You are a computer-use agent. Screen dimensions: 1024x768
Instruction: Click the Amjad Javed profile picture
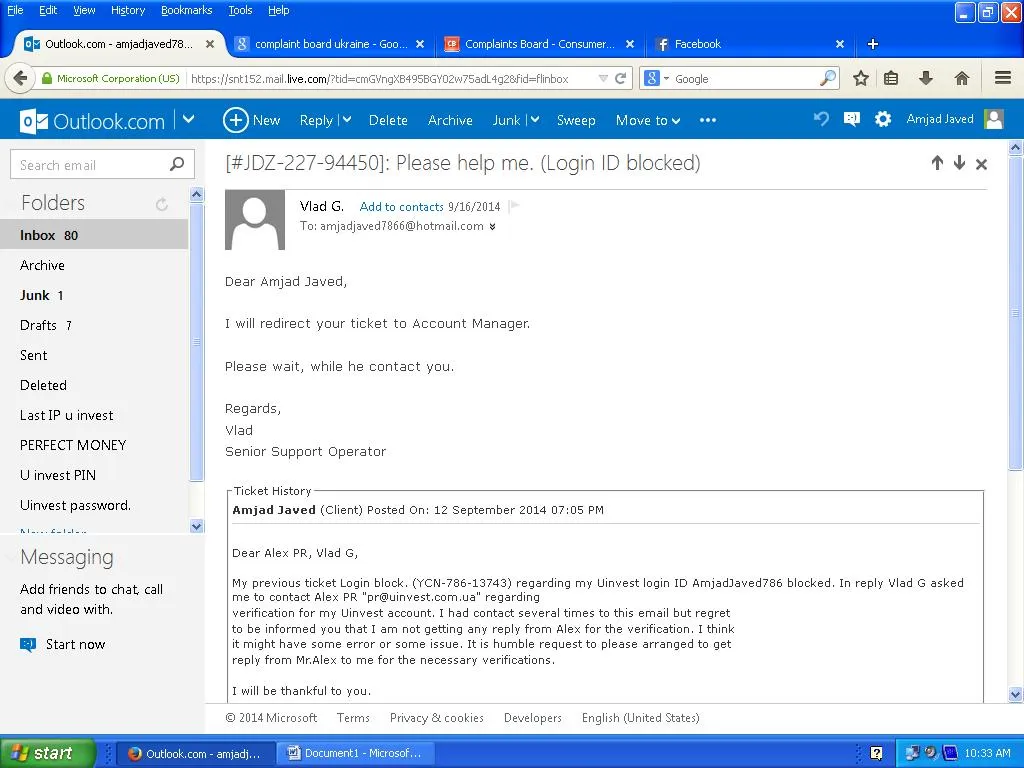coord(994,119)
